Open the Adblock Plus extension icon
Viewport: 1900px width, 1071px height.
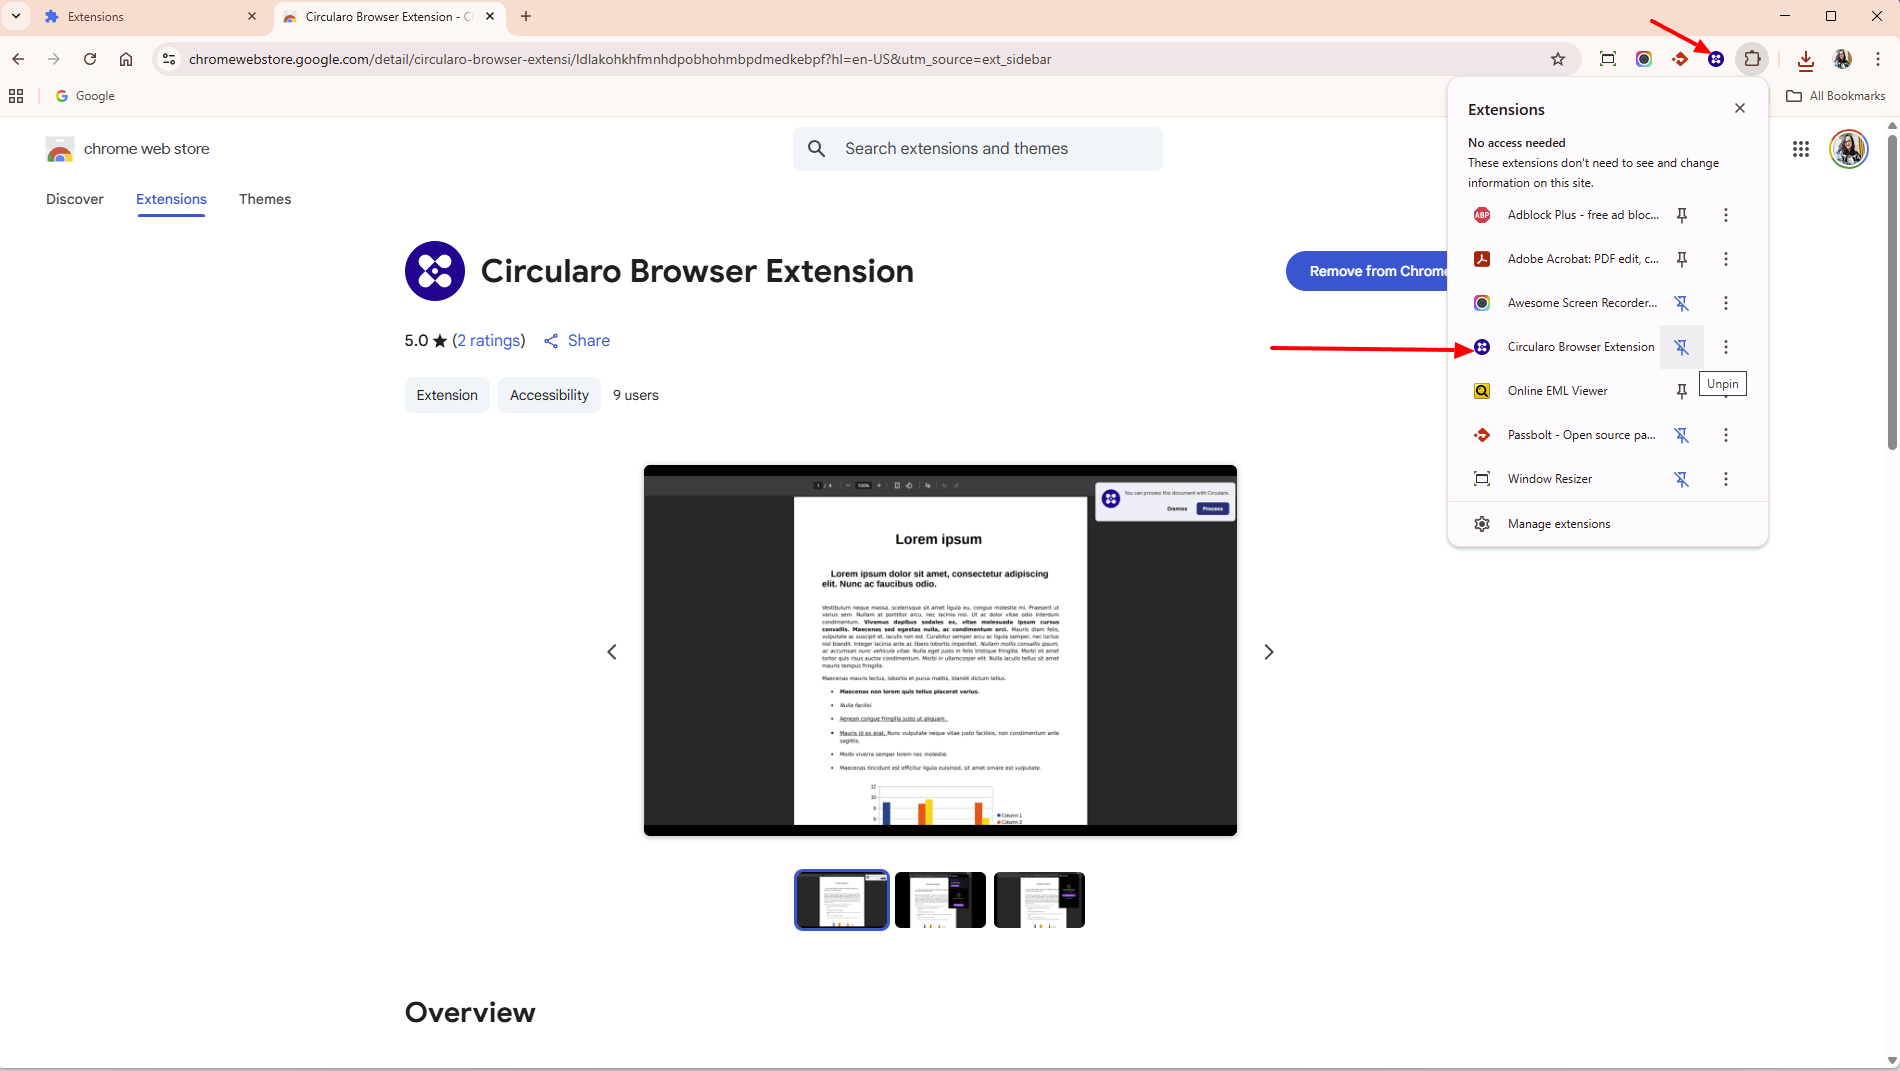tap(1482, 215)
